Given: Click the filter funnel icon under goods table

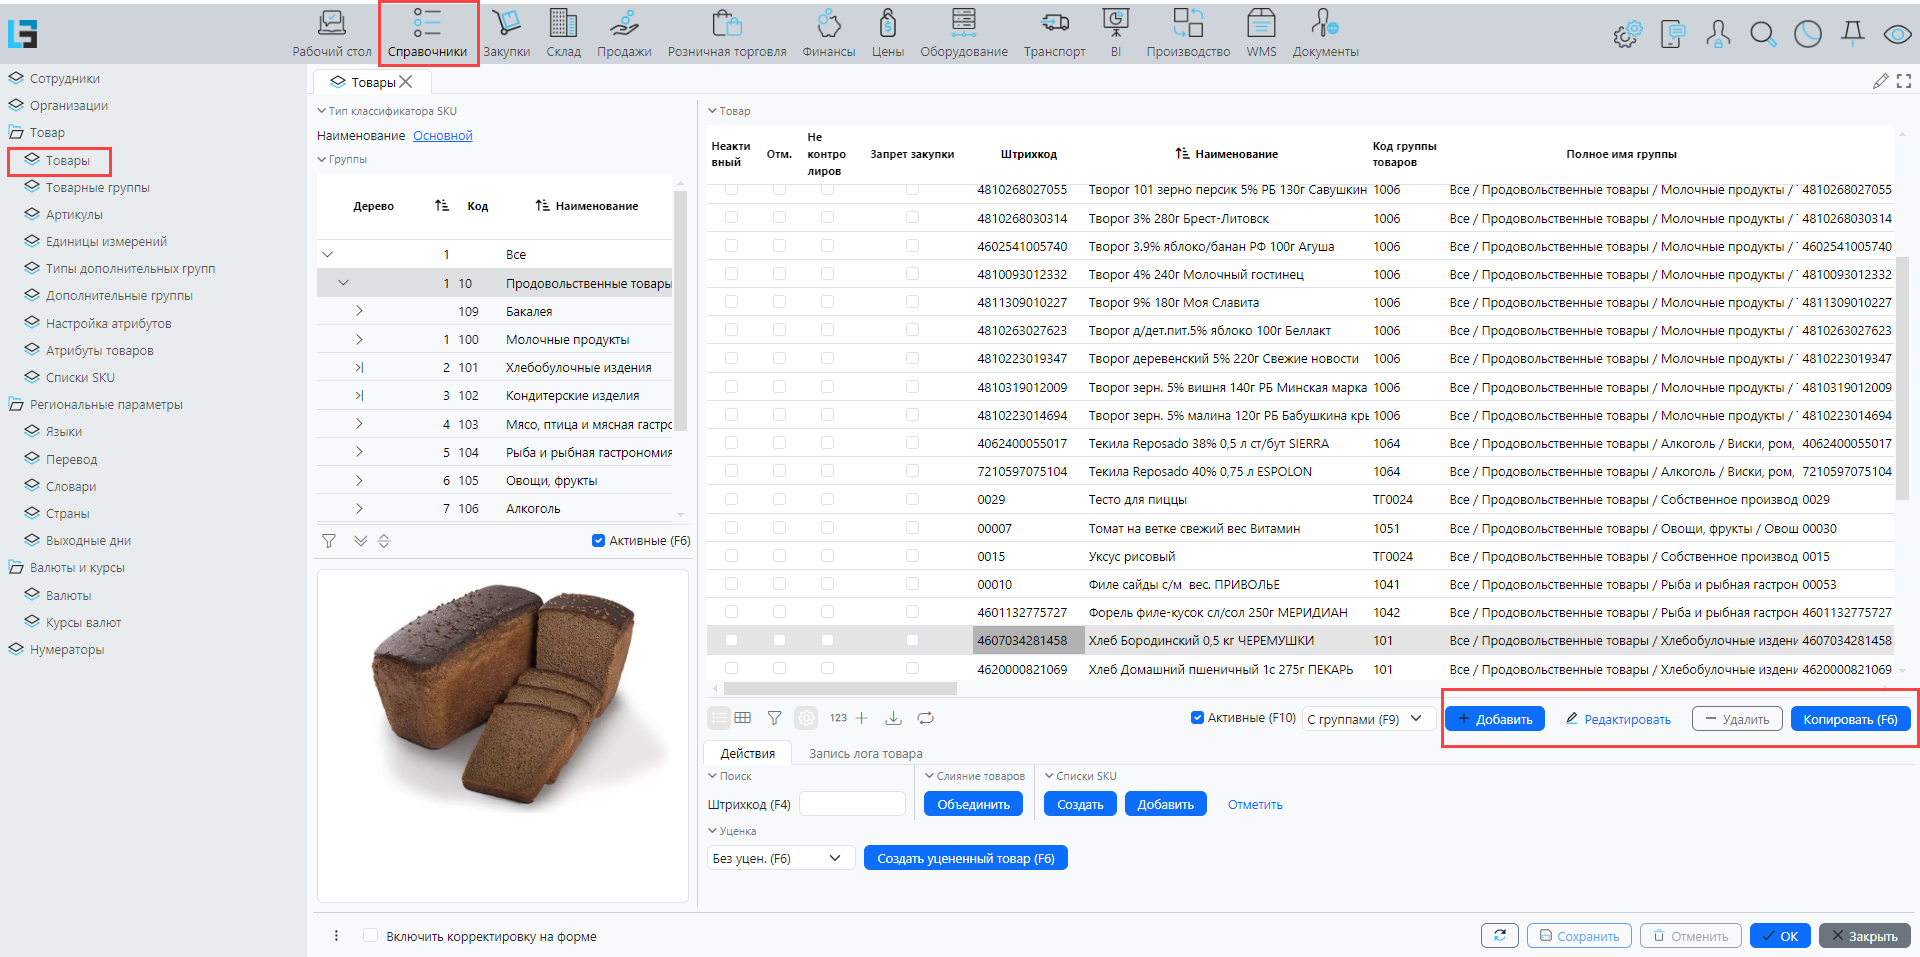Looking at the screenshot, I should click(x=774, y=718).
